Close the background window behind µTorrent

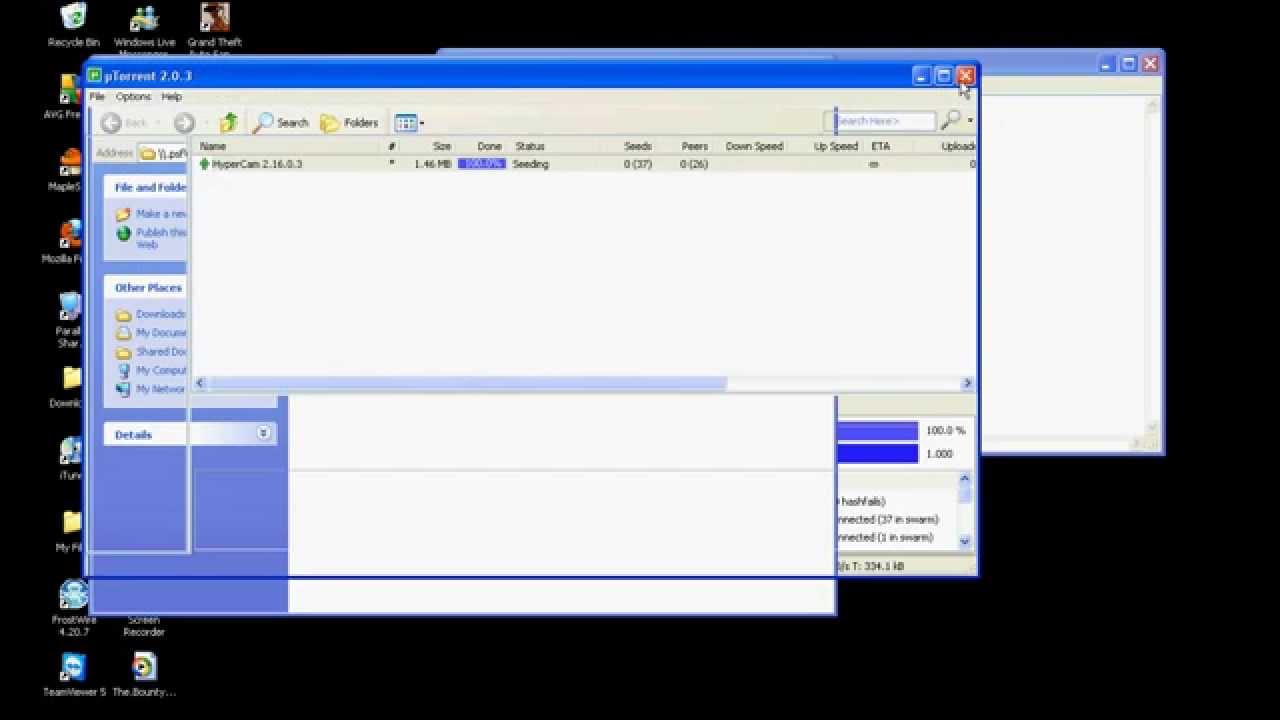(x=1150, y=64)
